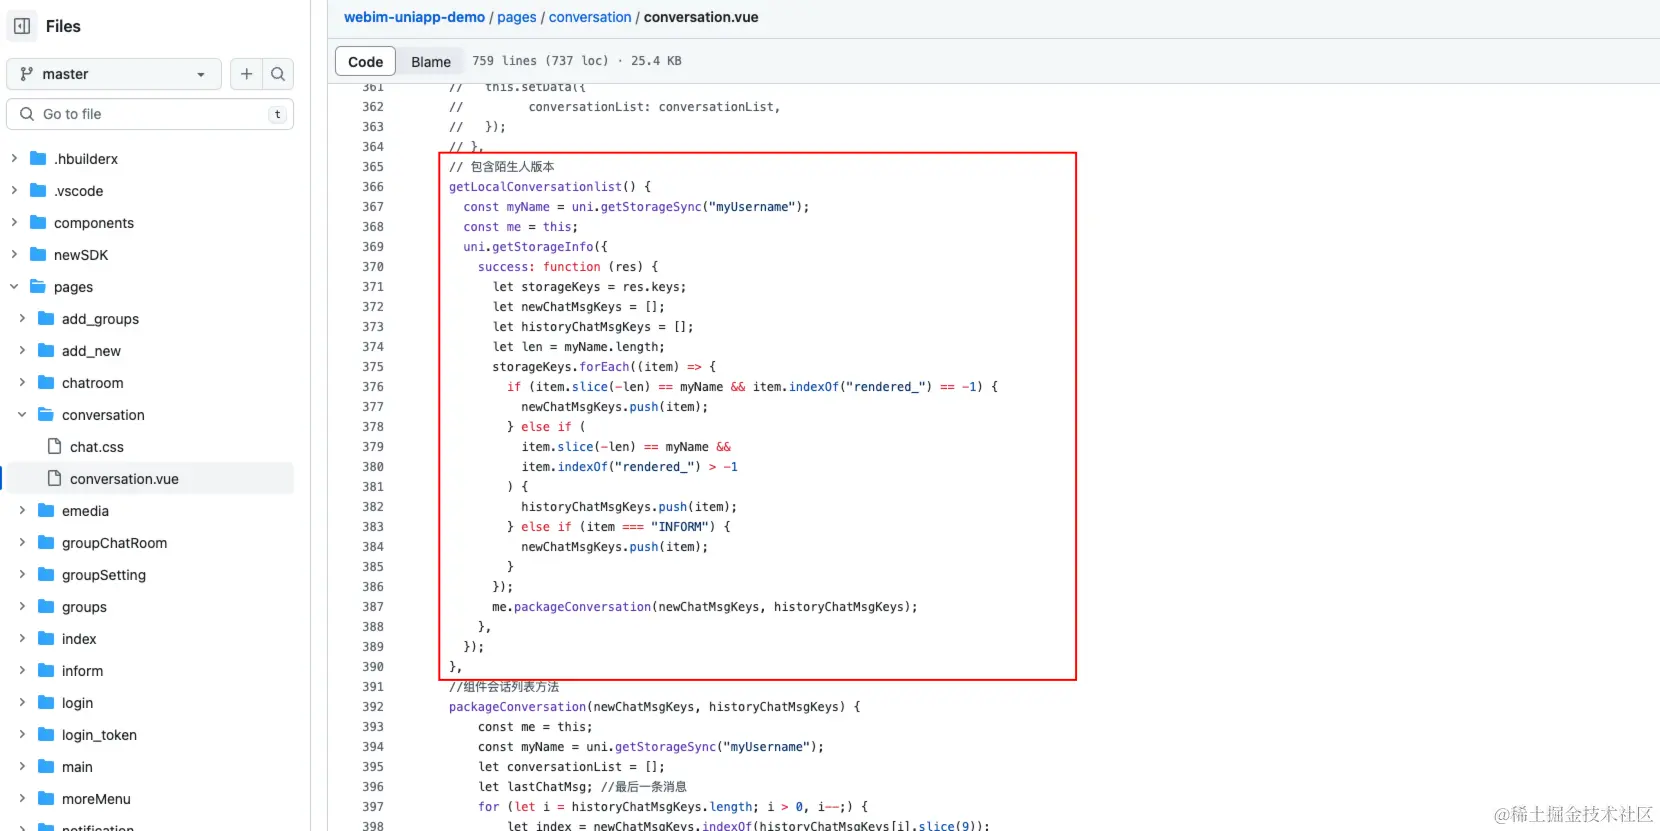Select the add_new folder icon
Image resolution: width=1660 pixels, height=831 pixels.
point(46,350)
